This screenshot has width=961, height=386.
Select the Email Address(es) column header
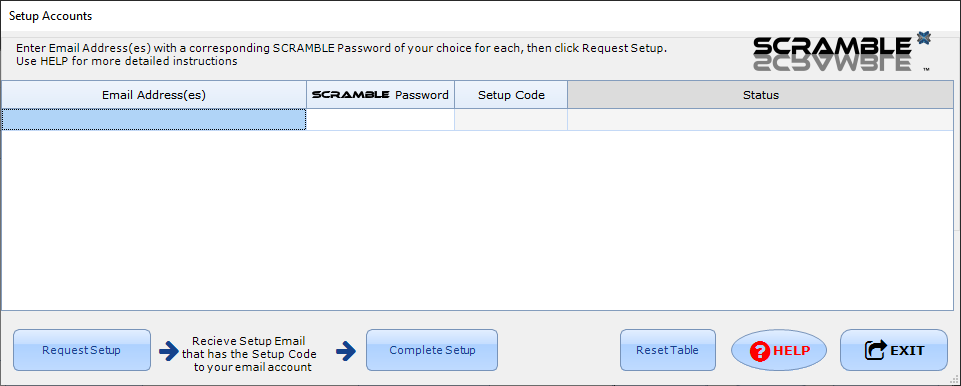(154, 95)
